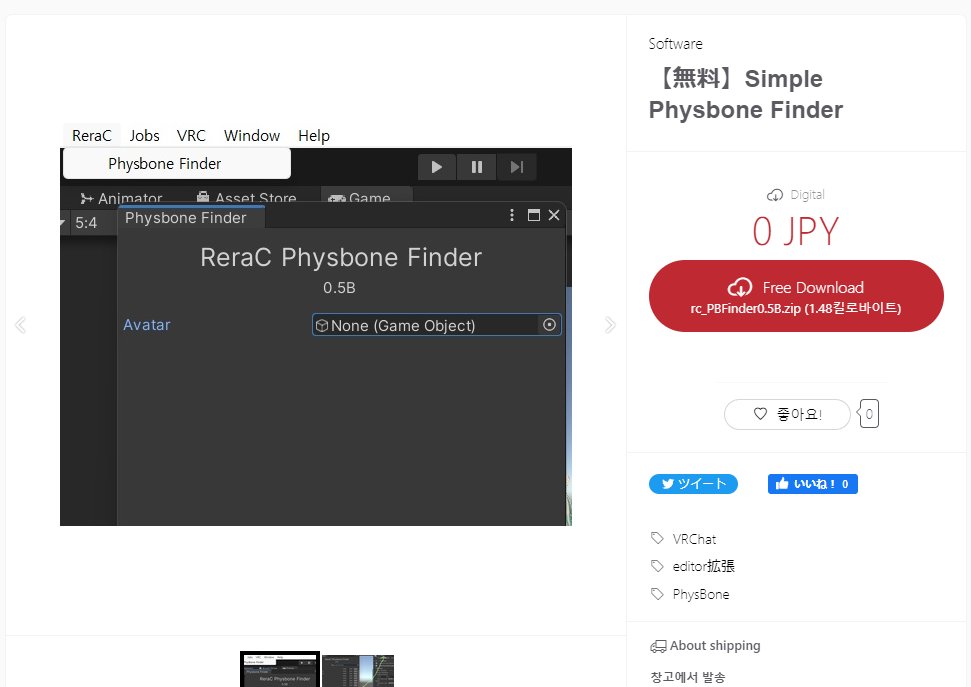Viewport: 971px width, 687px height.
Task: Click the heart icon in like button
Action: (760, 414)
